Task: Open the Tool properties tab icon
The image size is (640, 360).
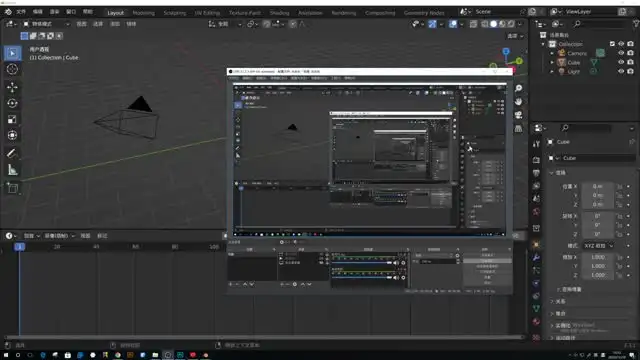Action: (x=536, y=143)
